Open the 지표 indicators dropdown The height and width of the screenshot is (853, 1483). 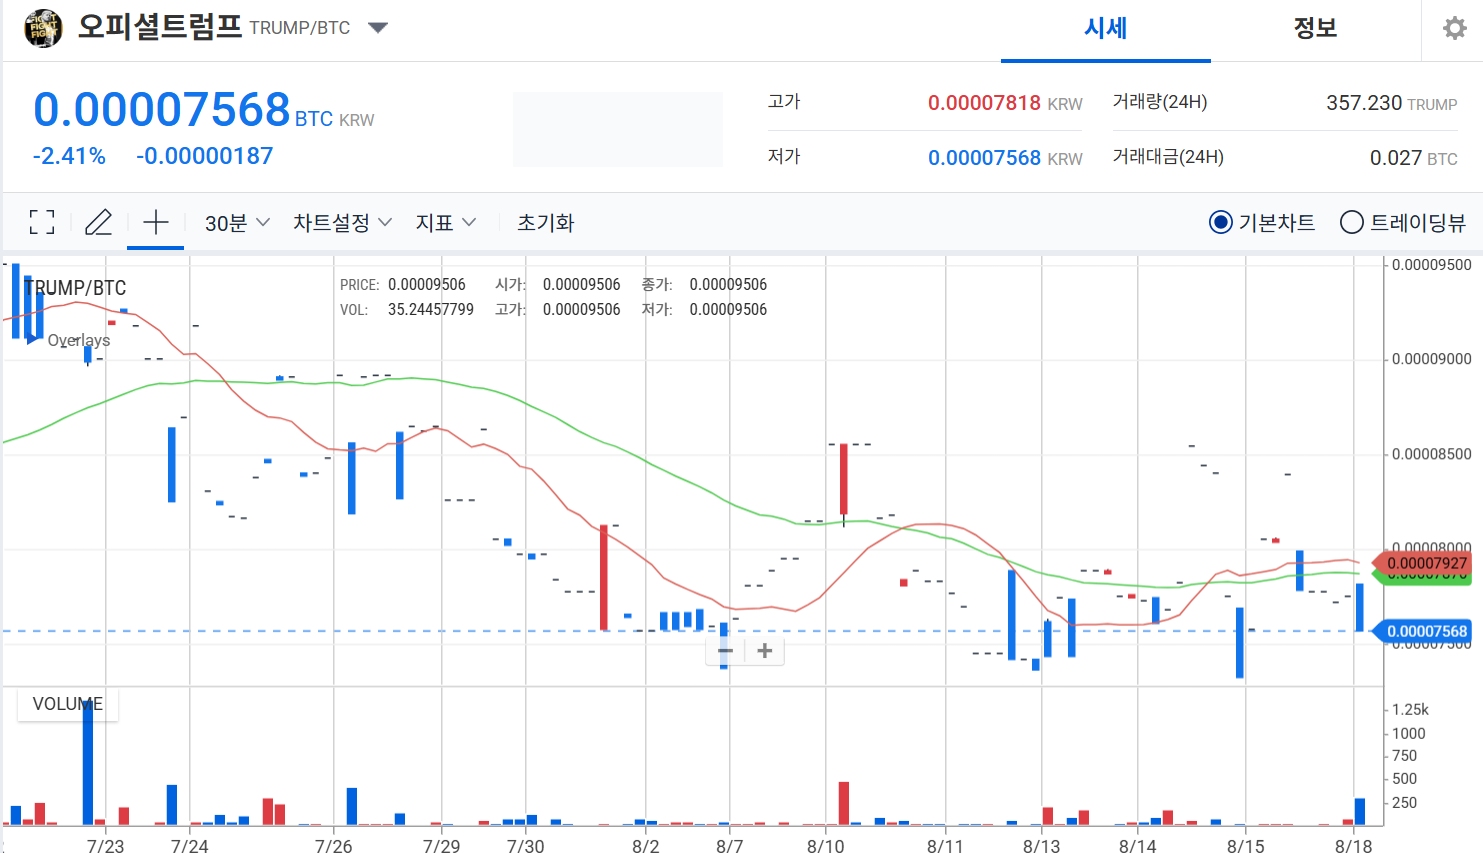tap(446, 223)
